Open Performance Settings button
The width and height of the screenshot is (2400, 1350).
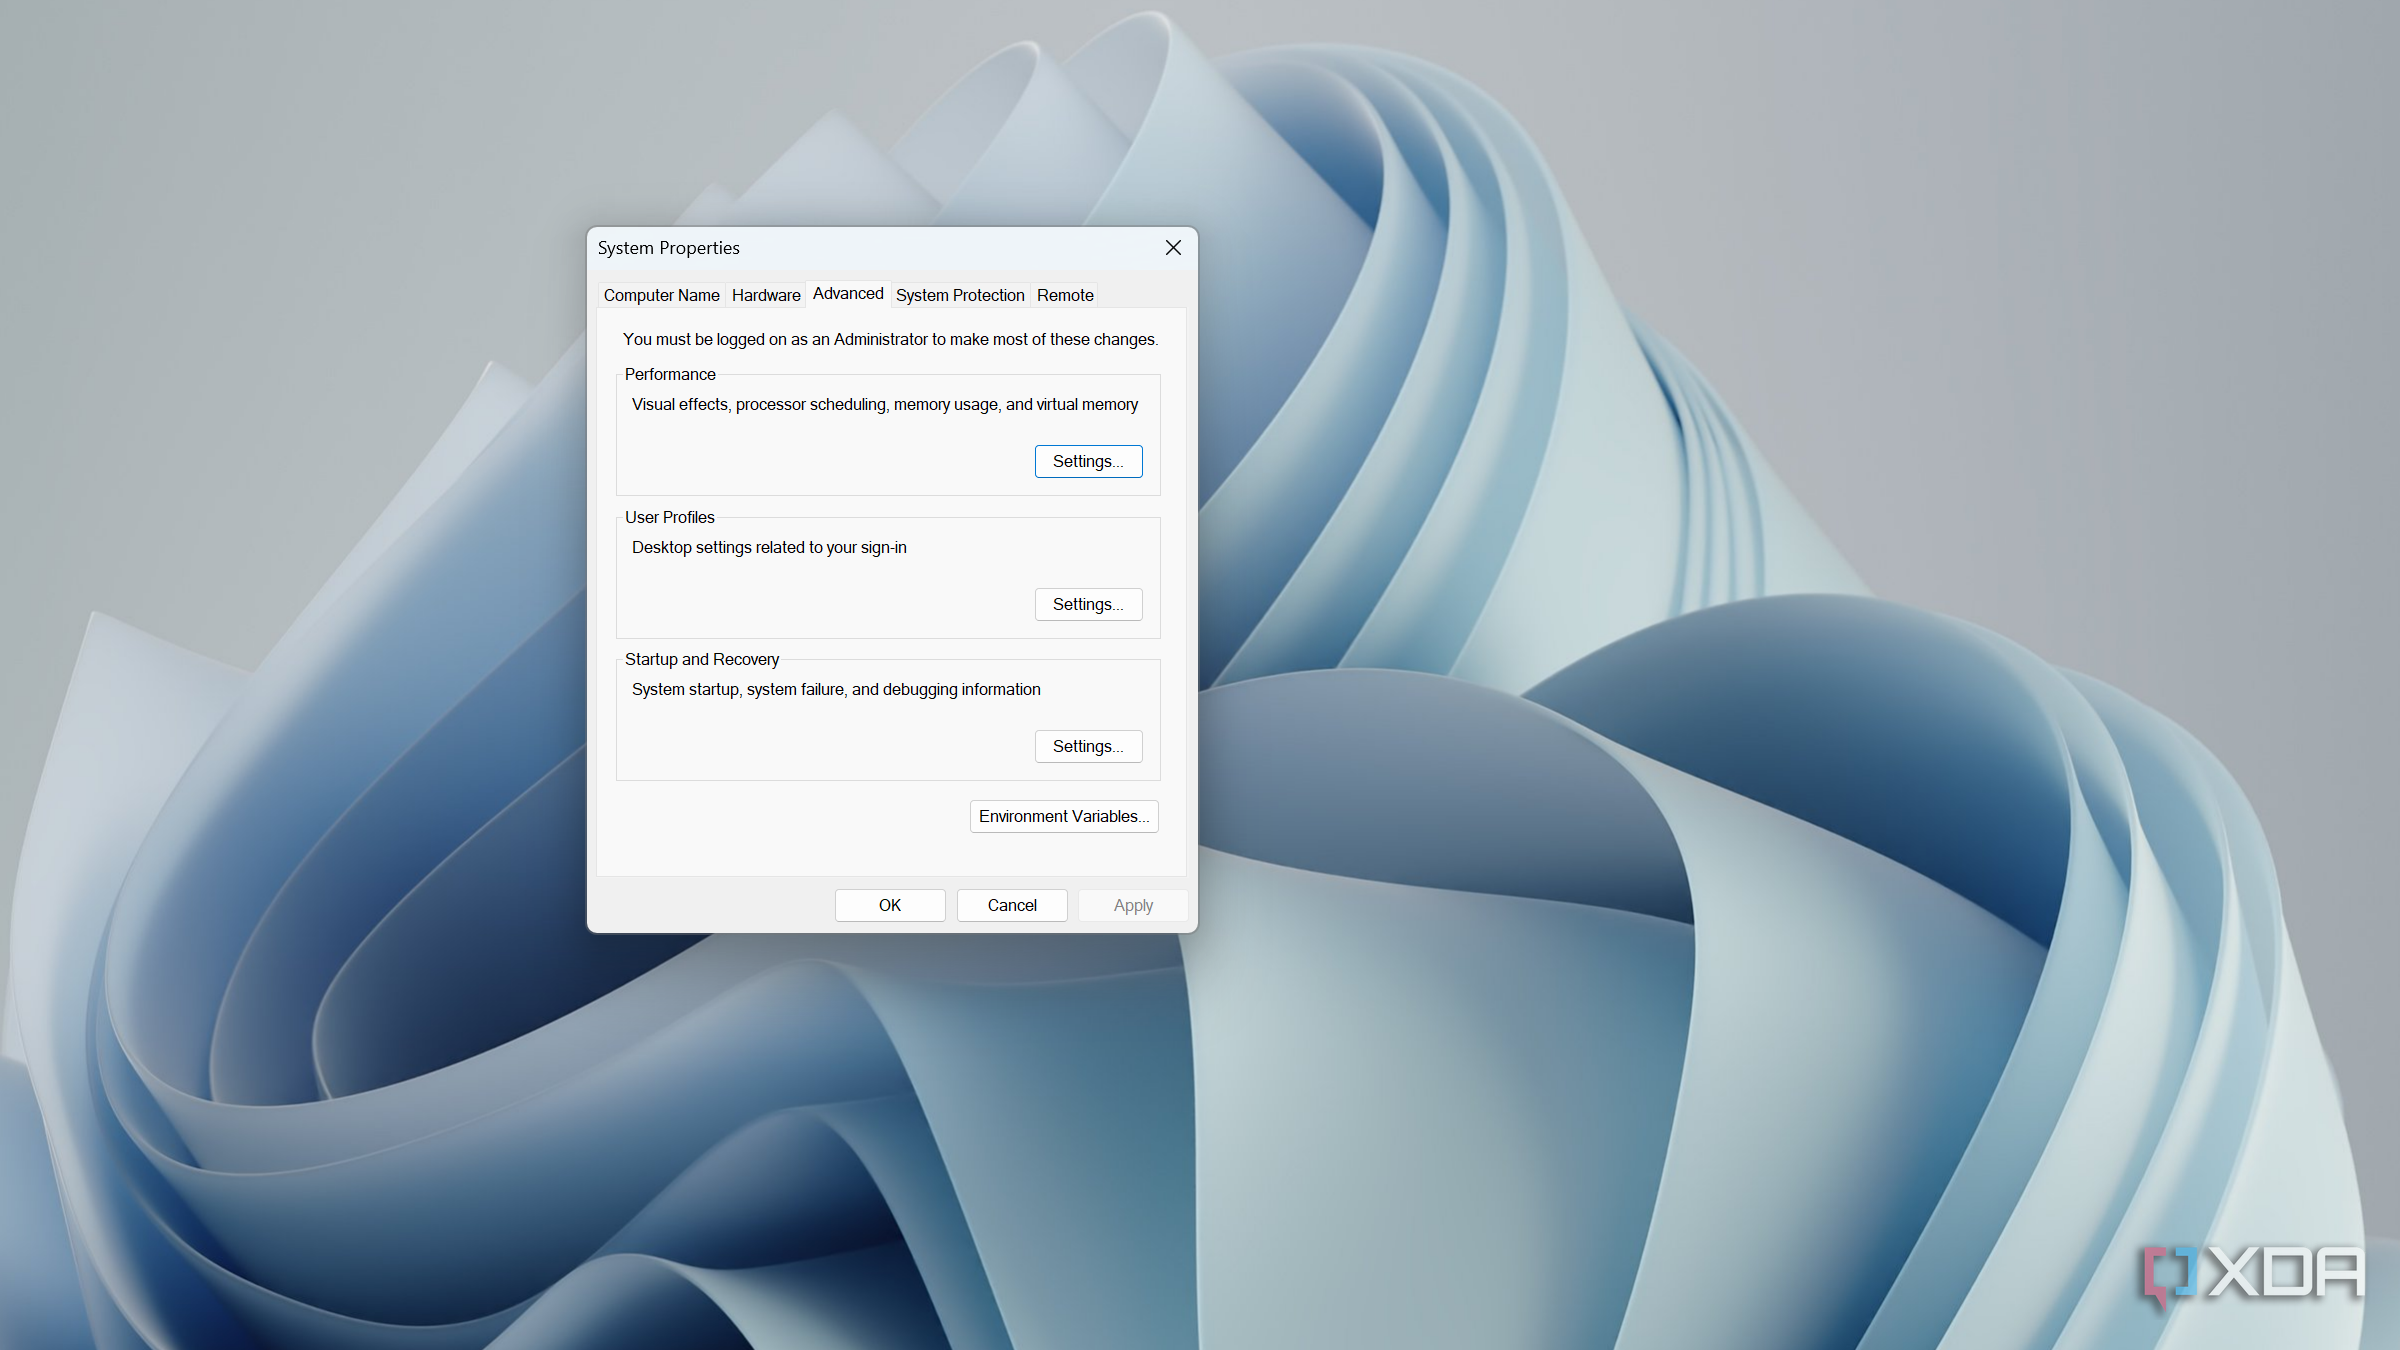click(x=1088, y=461)
